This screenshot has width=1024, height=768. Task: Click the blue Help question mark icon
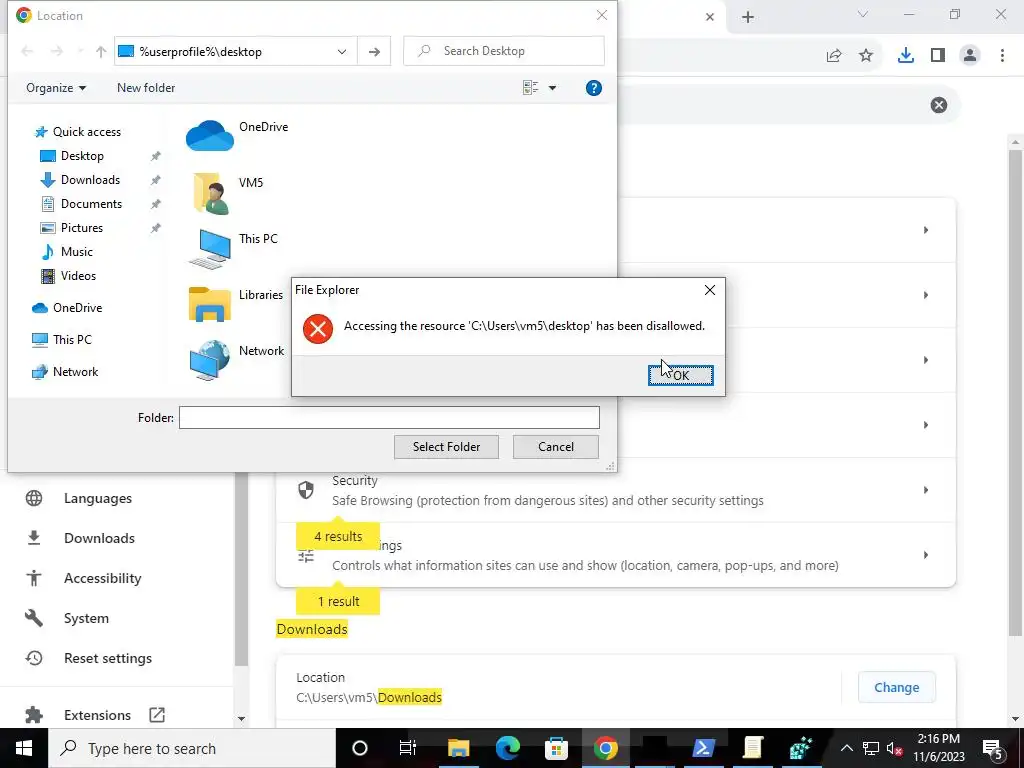click(594, 88)
